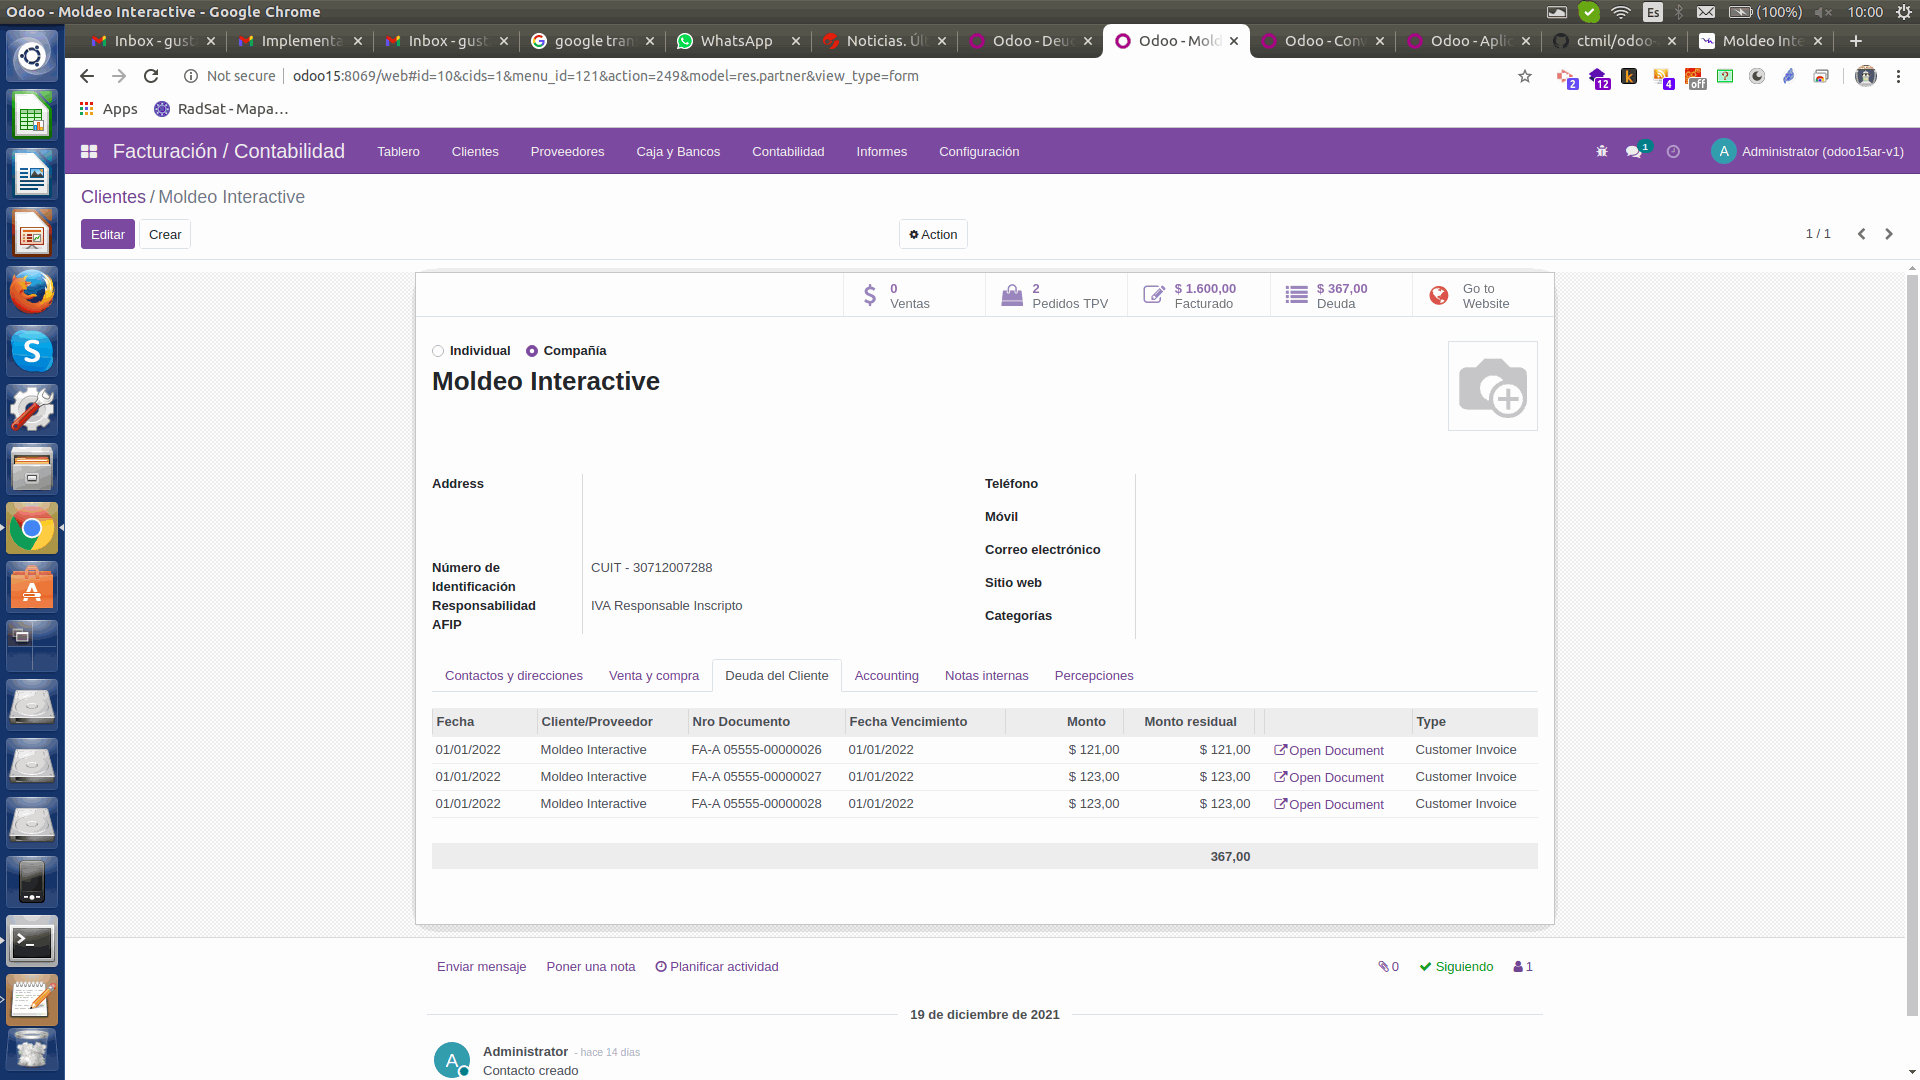
Task: Open Document for FA-A 05555-00000026
Action: [1329, 750]
